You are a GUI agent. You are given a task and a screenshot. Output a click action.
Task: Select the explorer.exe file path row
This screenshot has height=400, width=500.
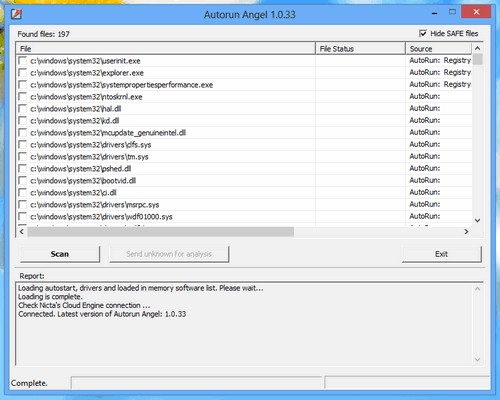click(x=87, y=73)
